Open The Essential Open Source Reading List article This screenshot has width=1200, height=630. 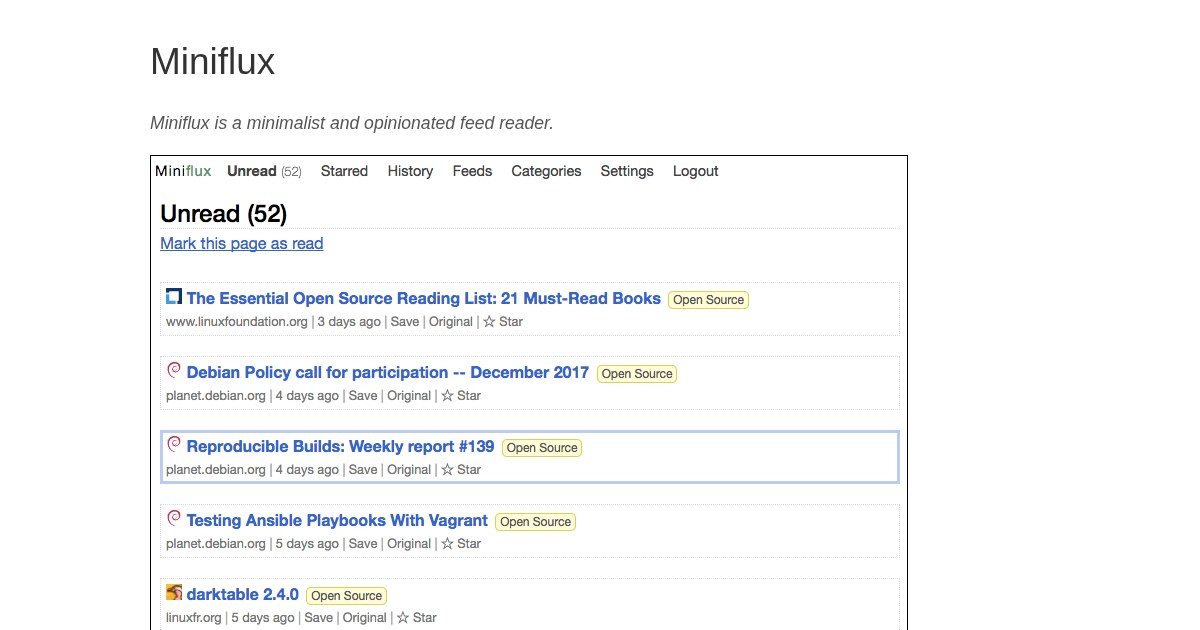pyautogui.click(x=424, y=298)
